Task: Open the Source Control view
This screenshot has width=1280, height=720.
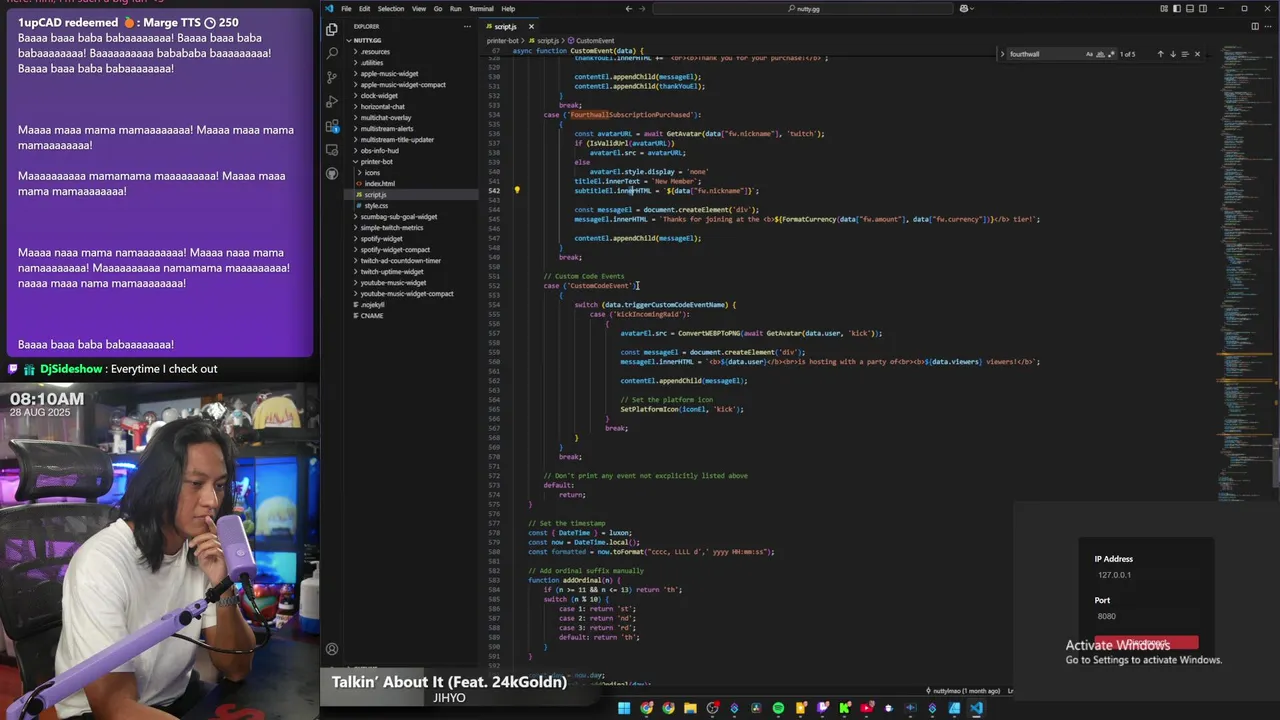Action: click(x=332, y=77)
